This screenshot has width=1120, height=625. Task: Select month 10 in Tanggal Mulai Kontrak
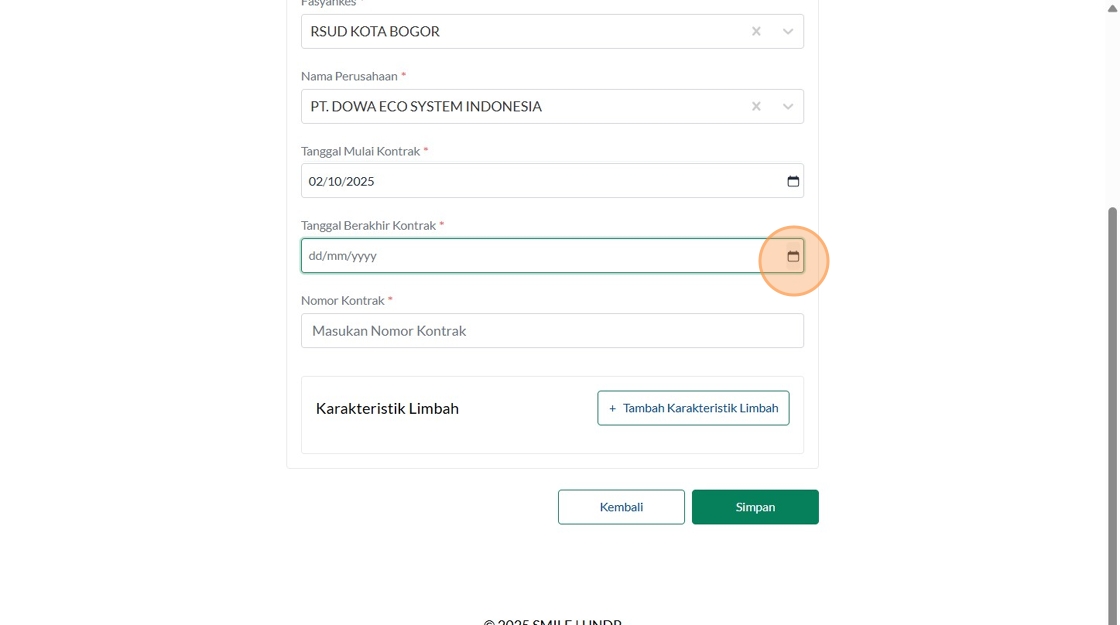(335, 182)
